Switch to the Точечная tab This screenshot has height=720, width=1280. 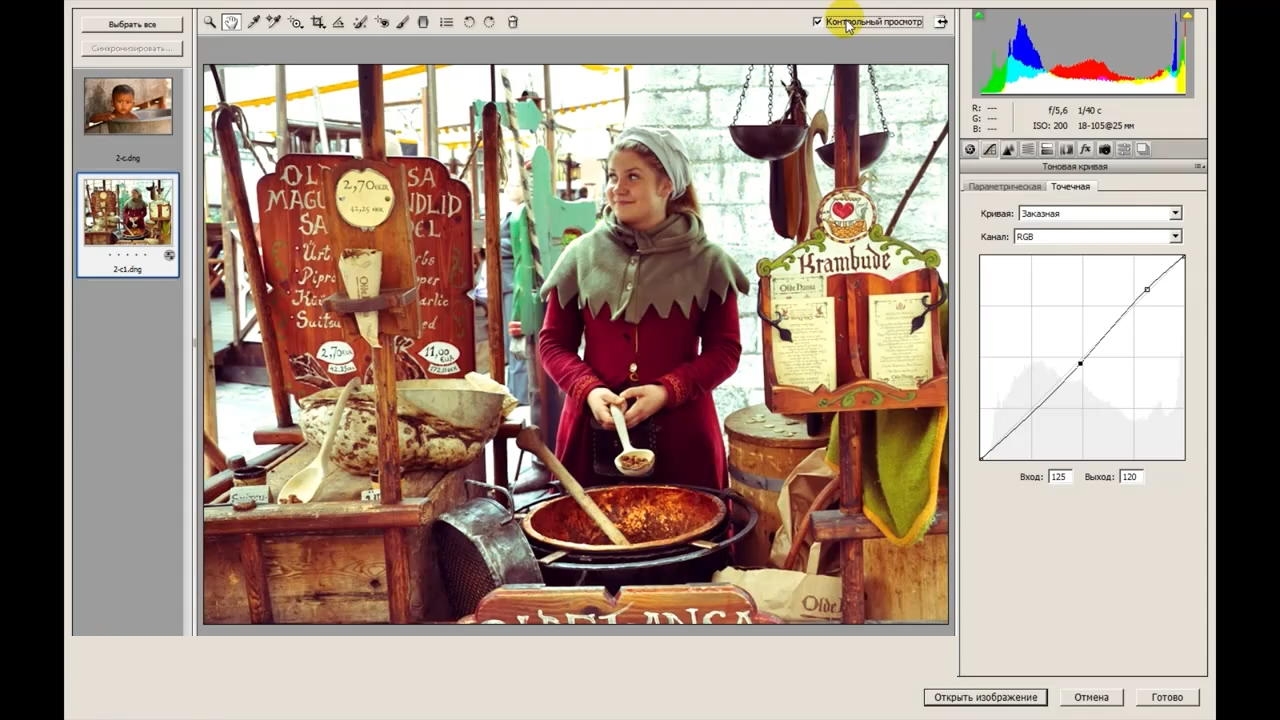[1071, 187]
